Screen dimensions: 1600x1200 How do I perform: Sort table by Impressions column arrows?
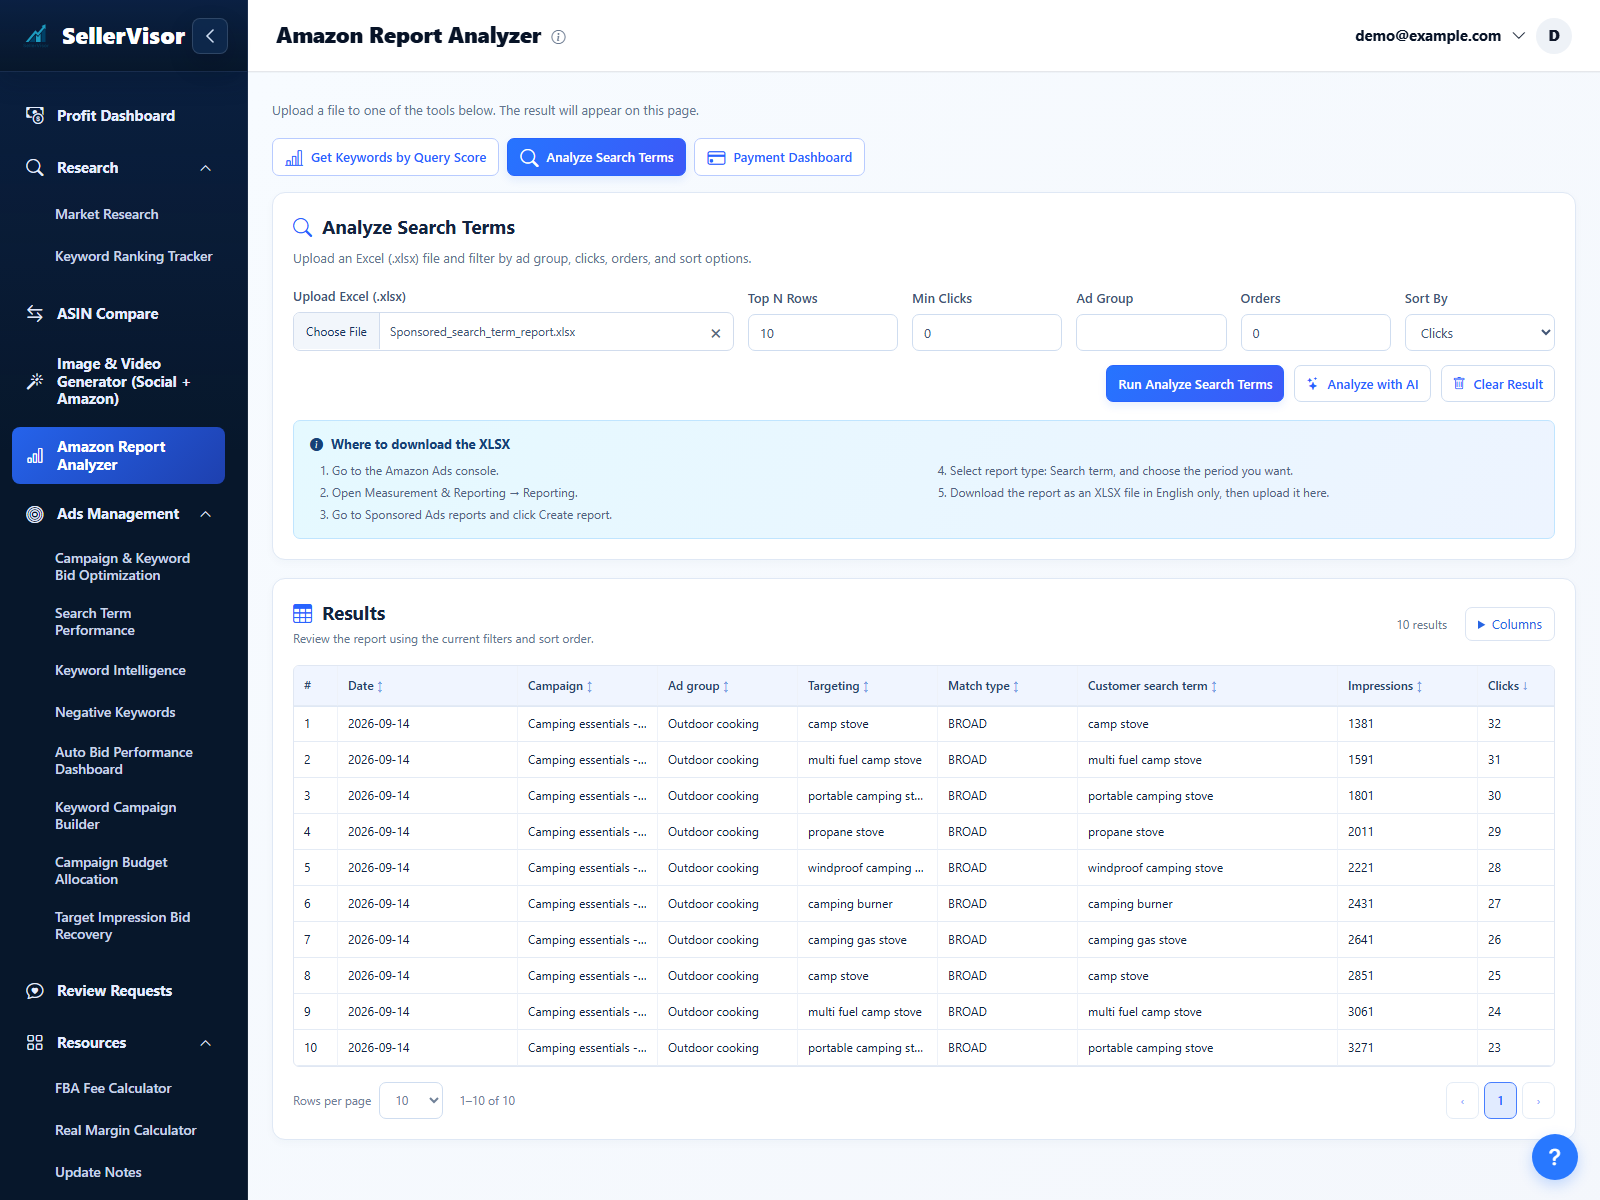click(x=1419, y=687)
